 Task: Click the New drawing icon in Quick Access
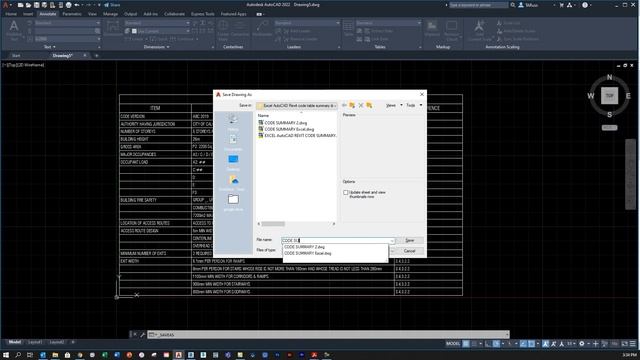[x=20, y=5]
